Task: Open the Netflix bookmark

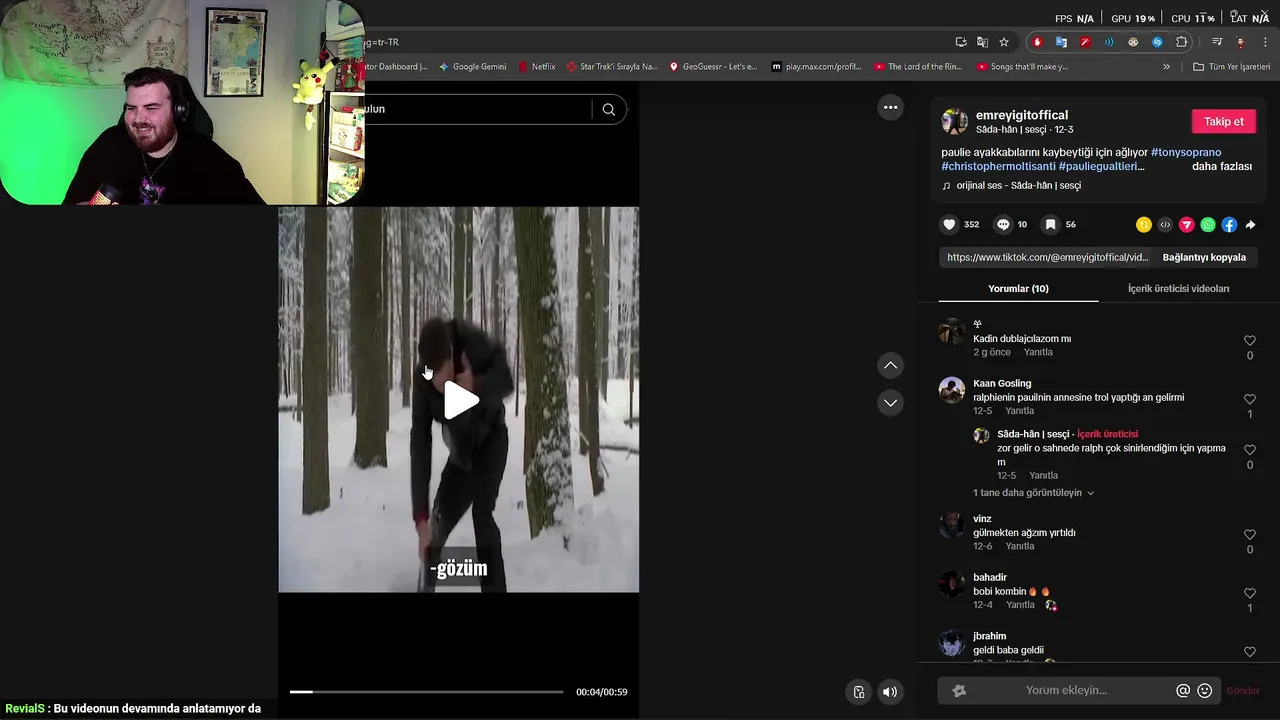Action: coord(537,67)
